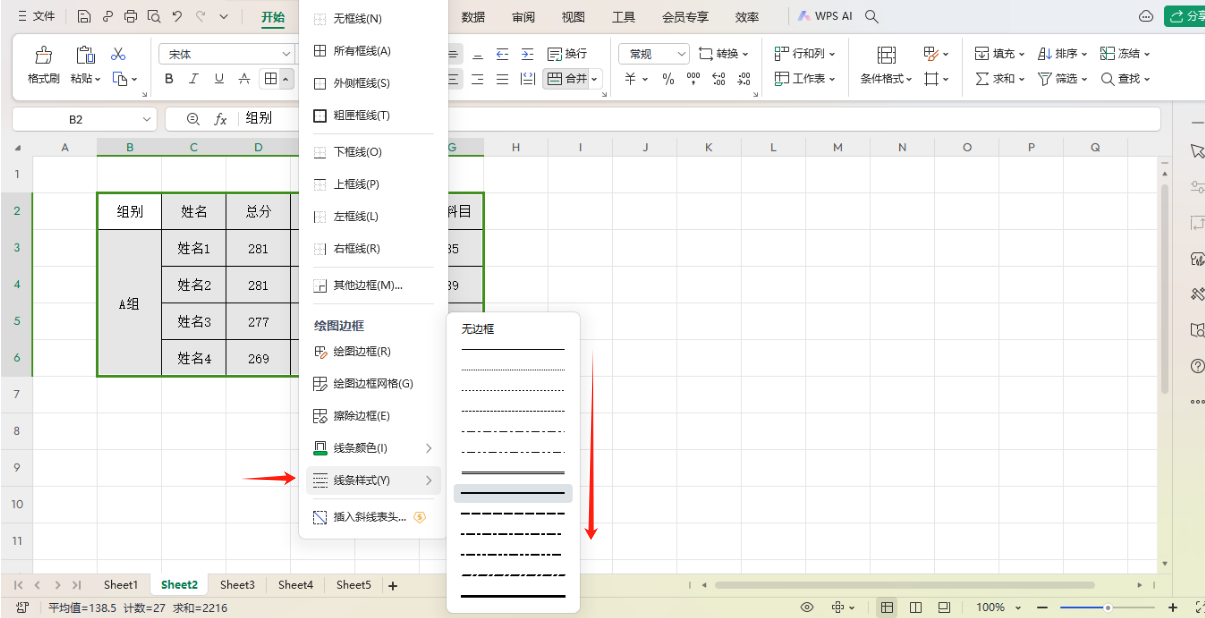Click the Percent style icon
Image resolution: width=1205 pixels, height=618 pixels.
tap(668, 79)
